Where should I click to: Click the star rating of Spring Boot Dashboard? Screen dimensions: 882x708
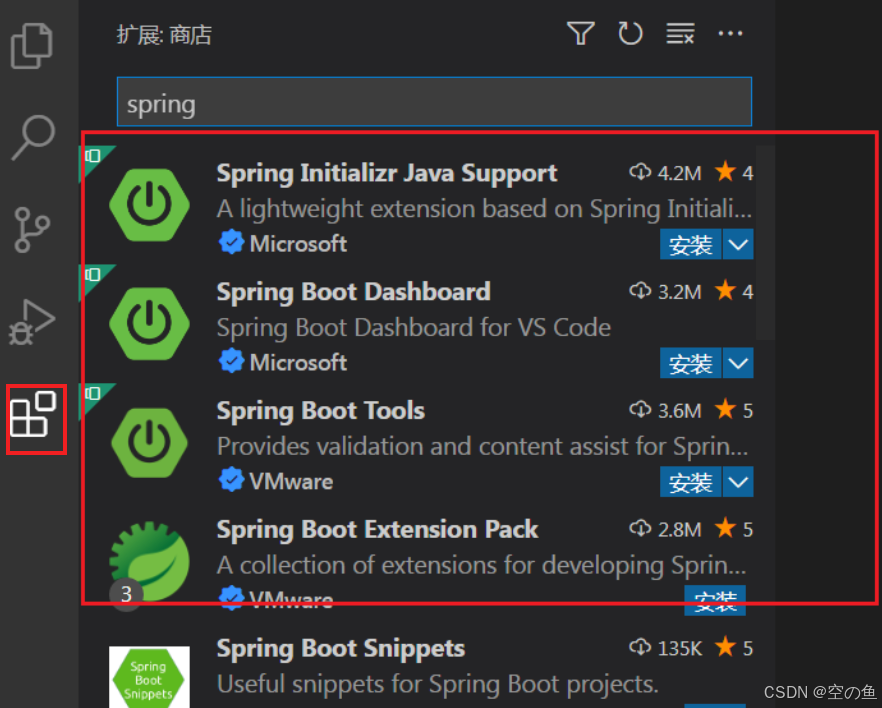(734, 291)
